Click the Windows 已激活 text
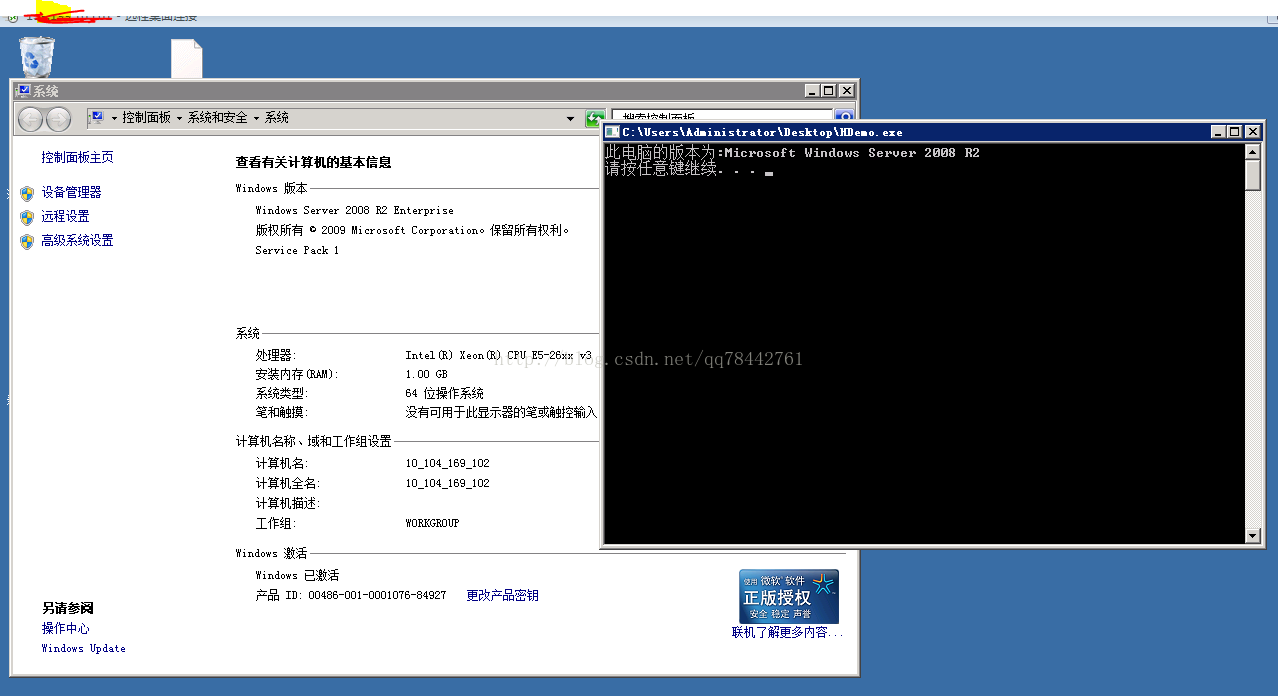 coord(297,575)
